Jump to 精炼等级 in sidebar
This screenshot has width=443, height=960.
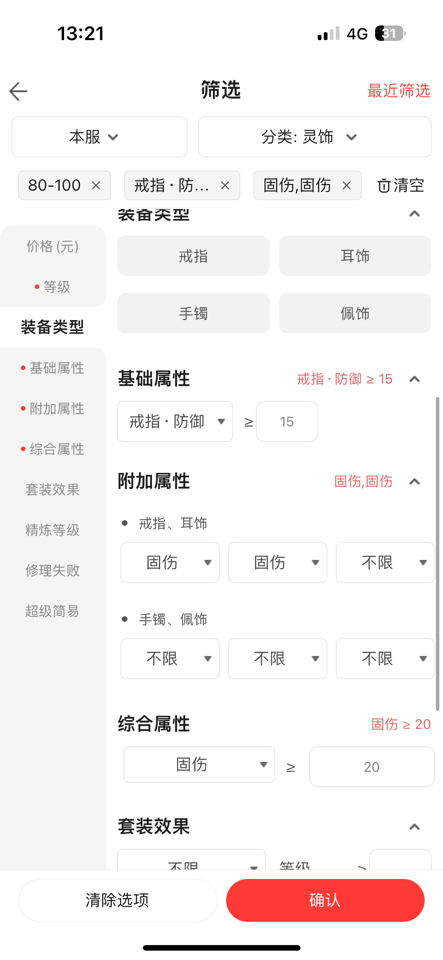pyautogui.click(x=53, y=530)
